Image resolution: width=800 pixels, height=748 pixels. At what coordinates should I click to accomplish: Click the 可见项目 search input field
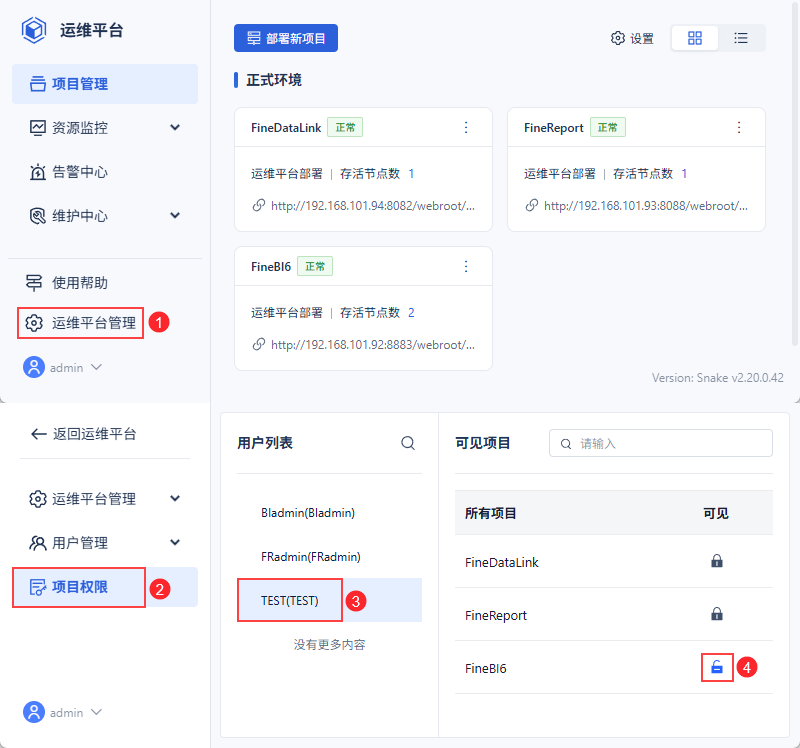tap(661, 443)
